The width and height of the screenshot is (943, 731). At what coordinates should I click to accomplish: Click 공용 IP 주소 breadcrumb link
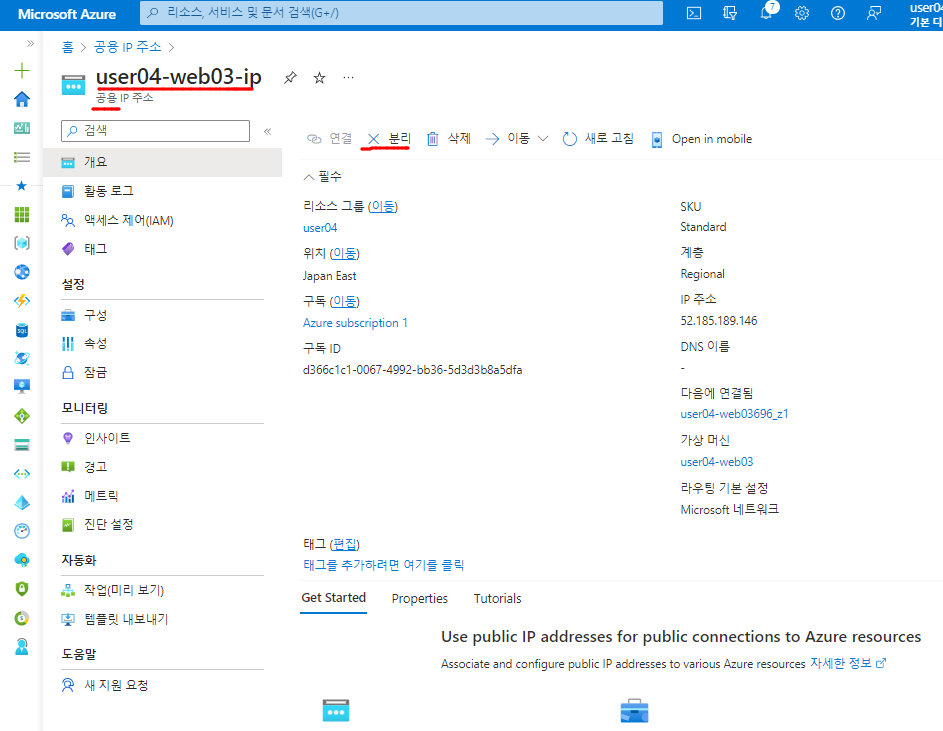[127, 47]
